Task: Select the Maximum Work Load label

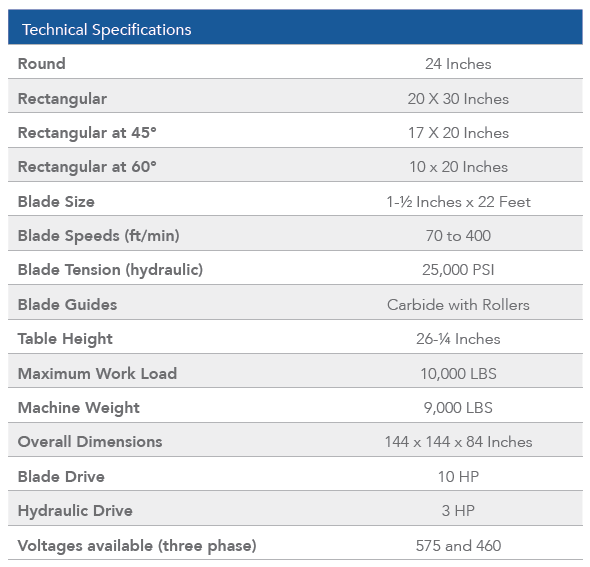Action: click(97, 374)
